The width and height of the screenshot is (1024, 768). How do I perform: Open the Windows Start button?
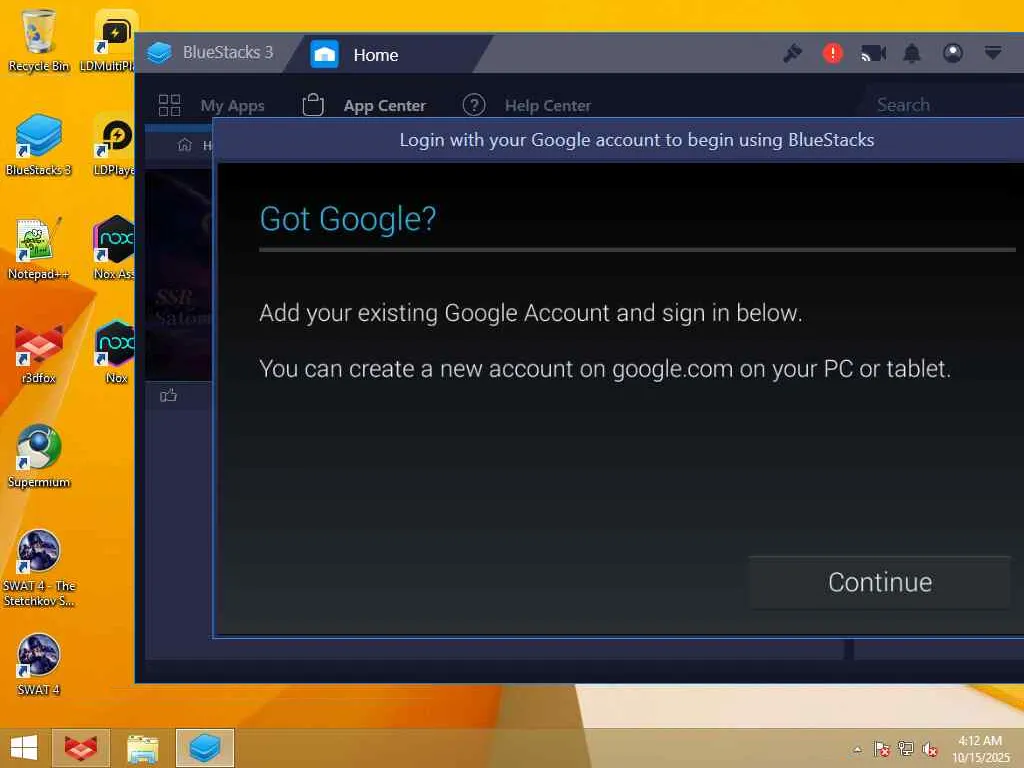[24, 748]
